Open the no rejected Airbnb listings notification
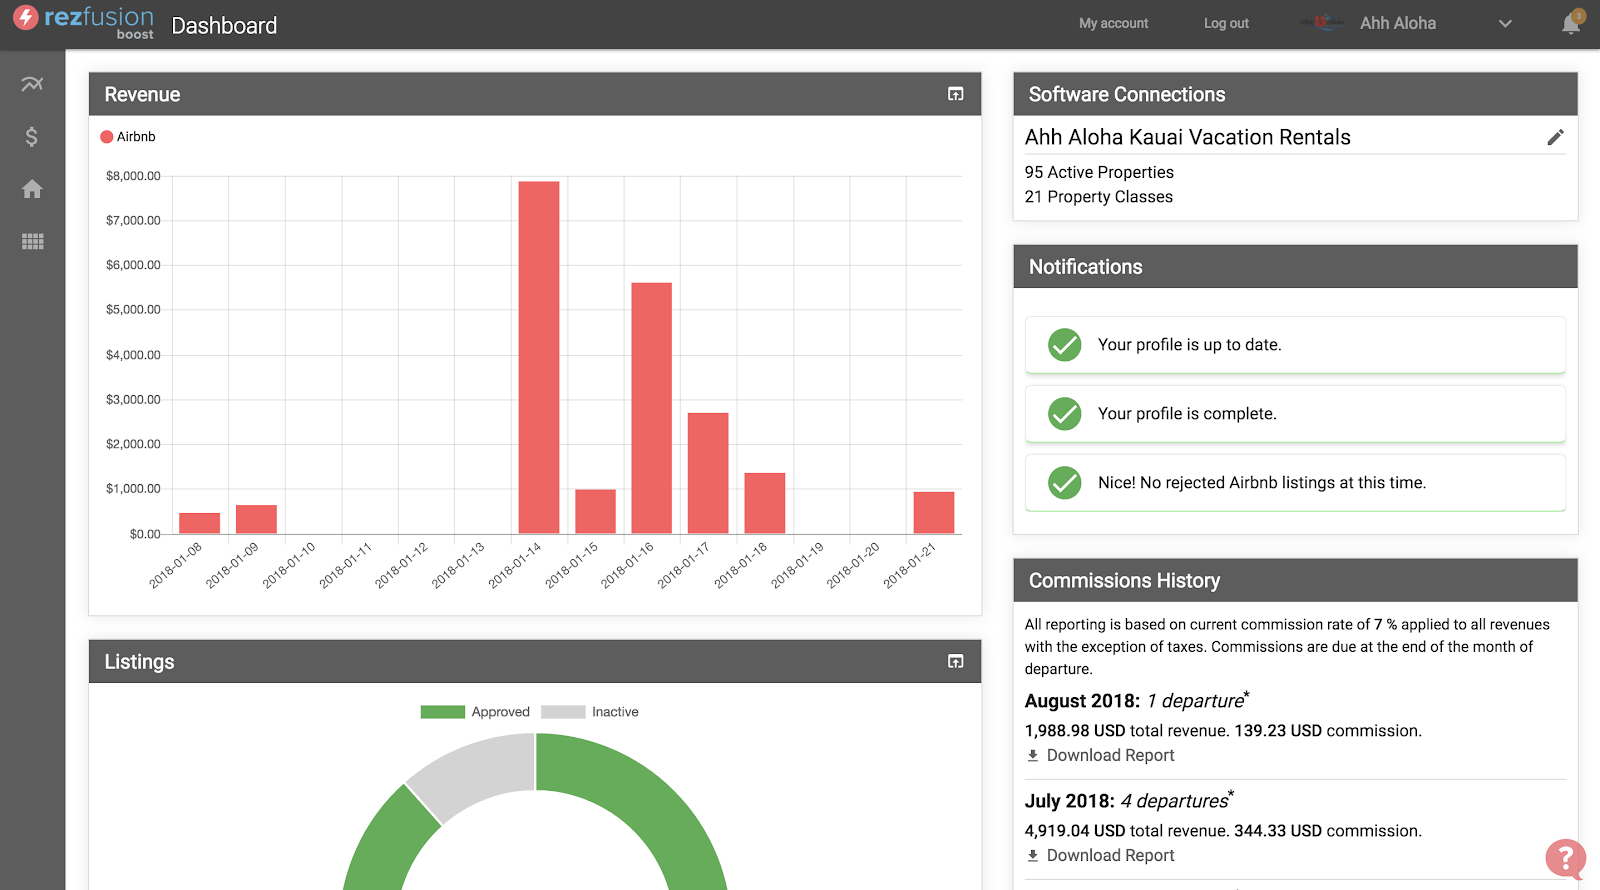This screenshot has height=890, width=1600. [1295, 483]
